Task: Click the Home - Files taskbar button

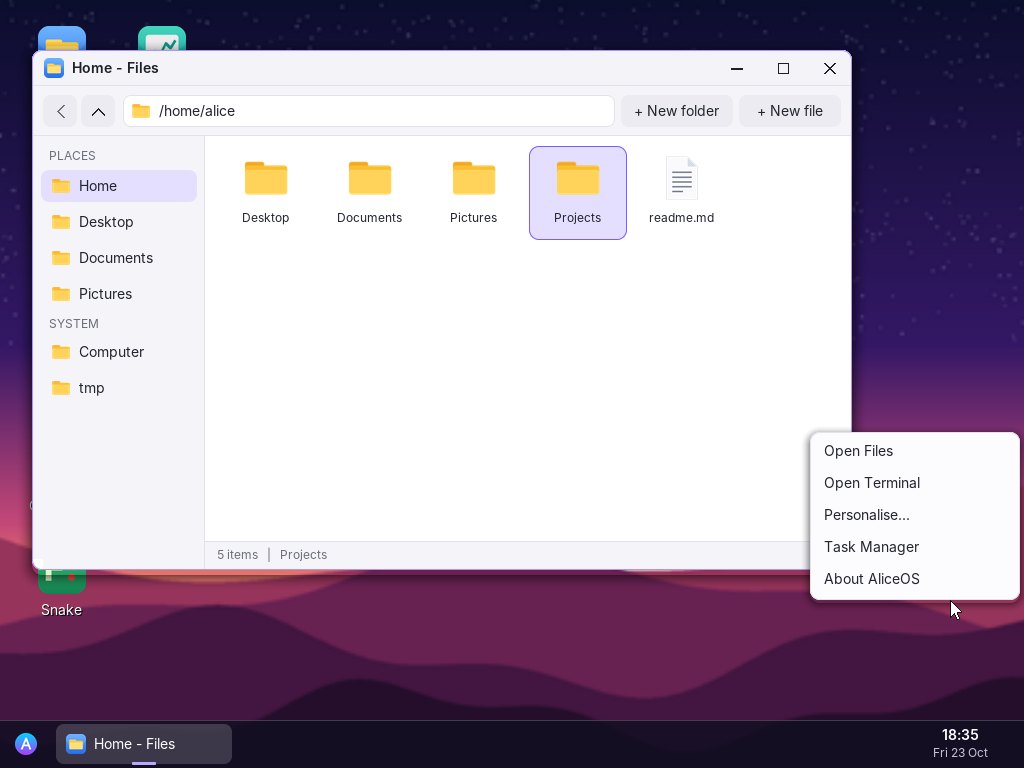Action: [x=144, y=744]
